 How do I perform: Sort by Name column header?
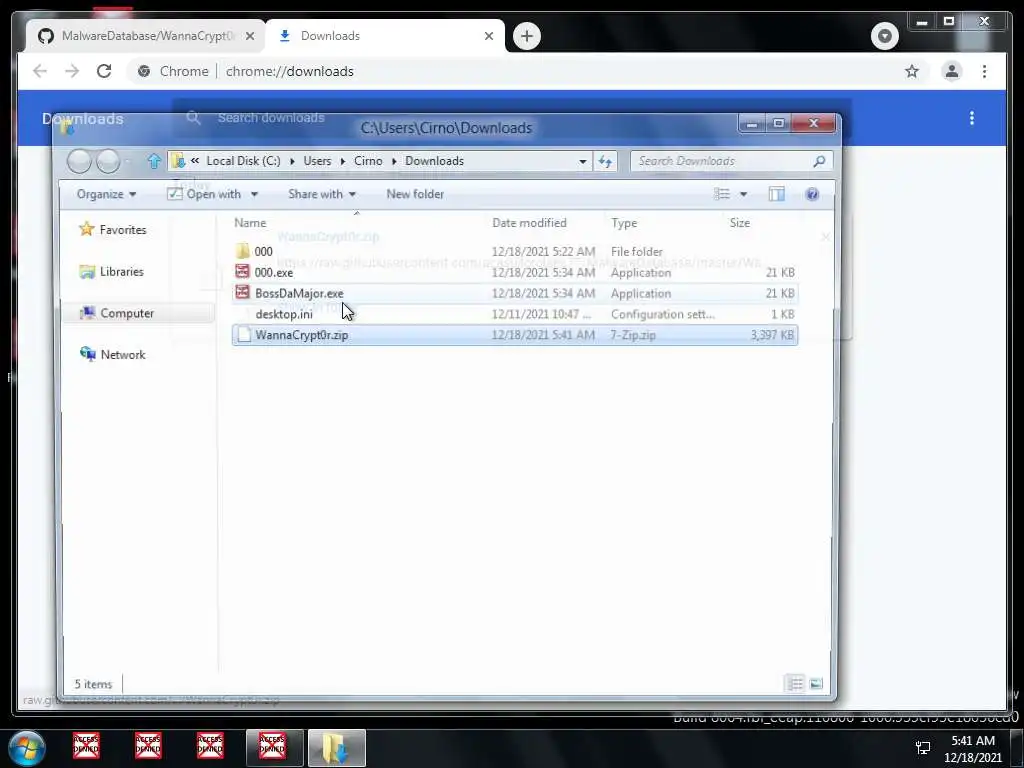pyautogui.click(x=250, y=223)
